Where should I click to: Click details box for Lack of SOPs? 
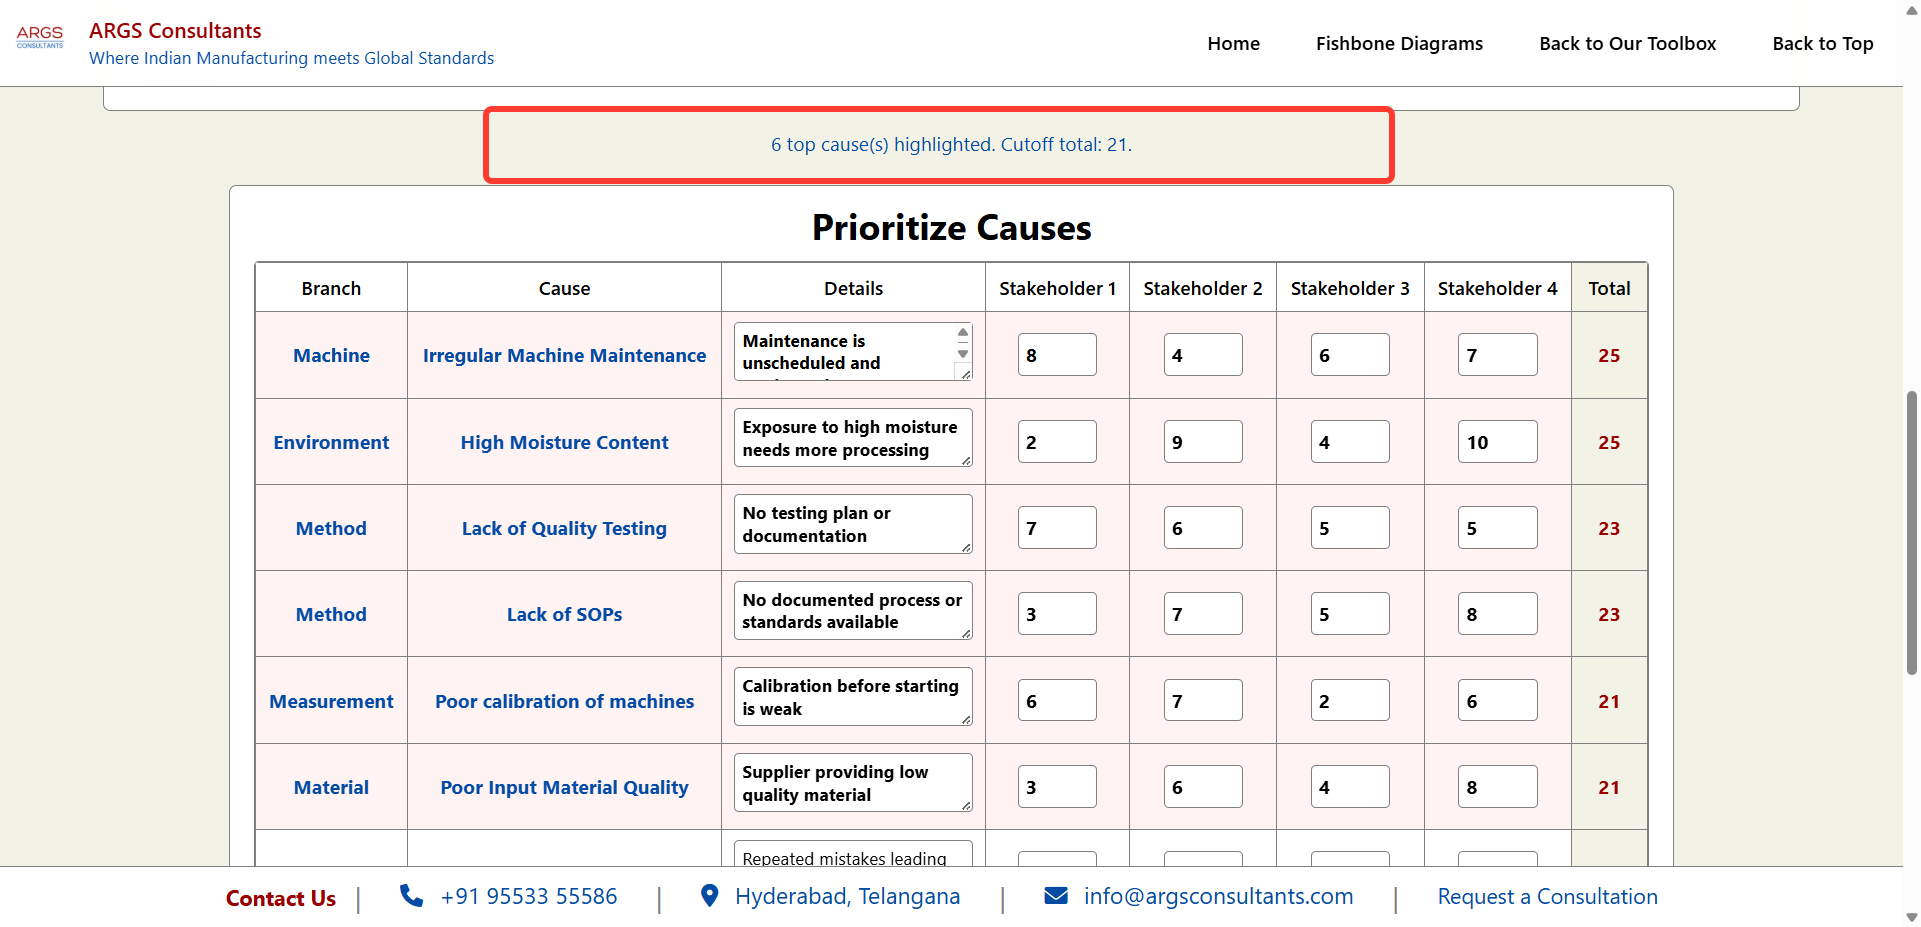pyautogui.click(x=853, y=611)
